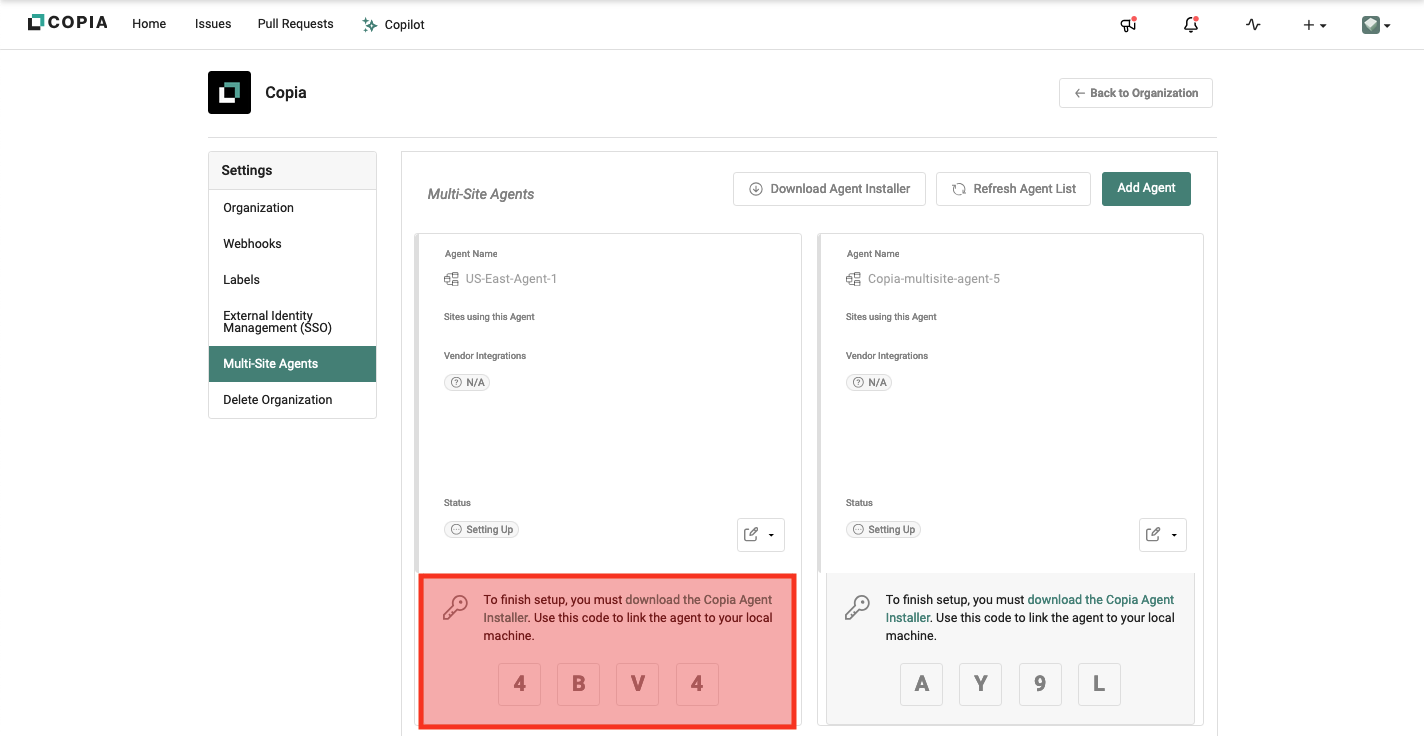This screenshot has height=736, width=1424.
Task: Open Copilot from the top navigation
Action: click(x=394, y=25)
